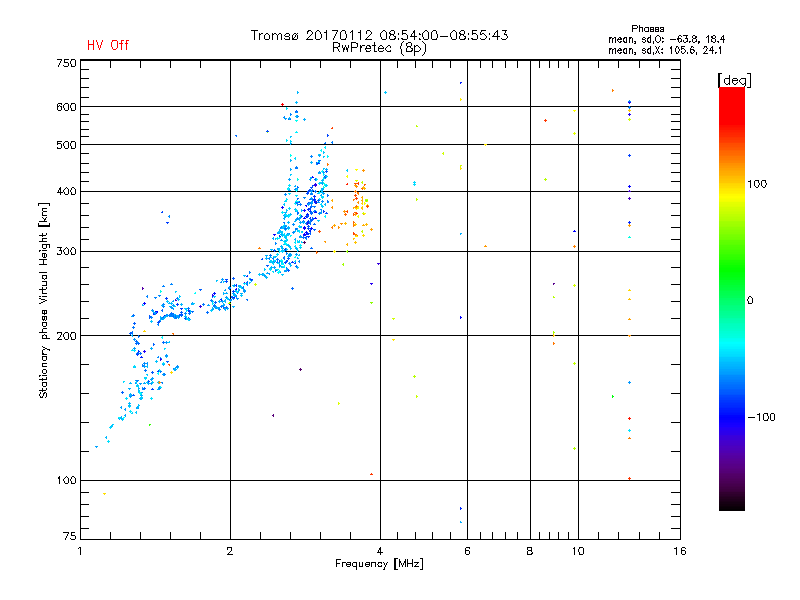Viewport: 800px width, 600px height.
Task: Click the y-axis tick label '100'
Action: pos(66,481)
